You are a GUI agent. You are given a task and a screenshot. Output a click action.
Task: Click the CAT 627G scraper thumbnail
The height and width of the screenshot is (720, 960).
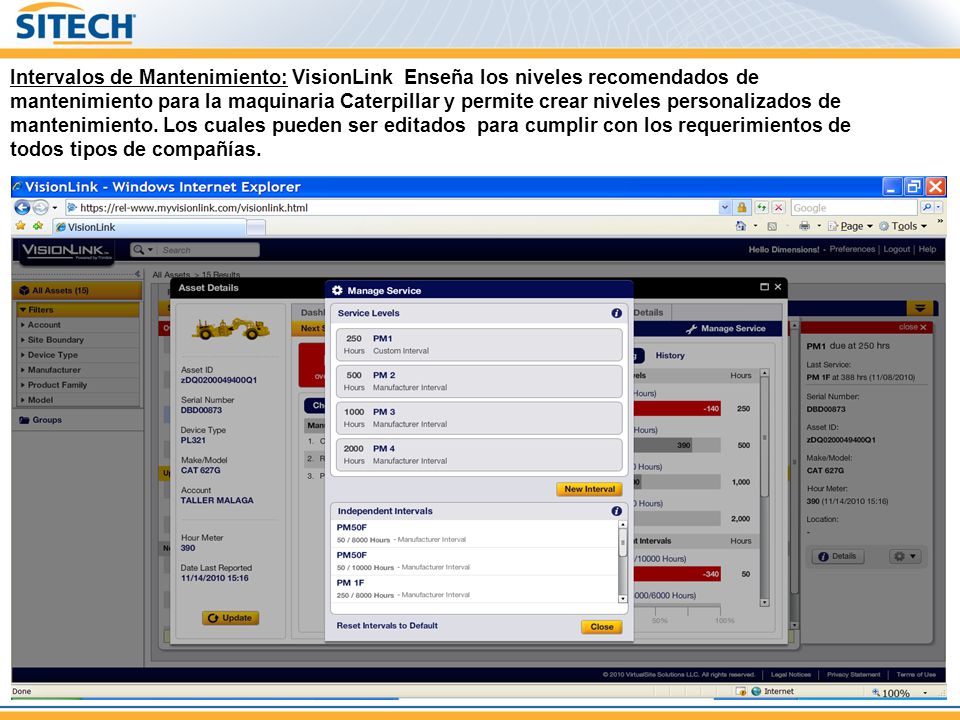[x=230, y=329]
